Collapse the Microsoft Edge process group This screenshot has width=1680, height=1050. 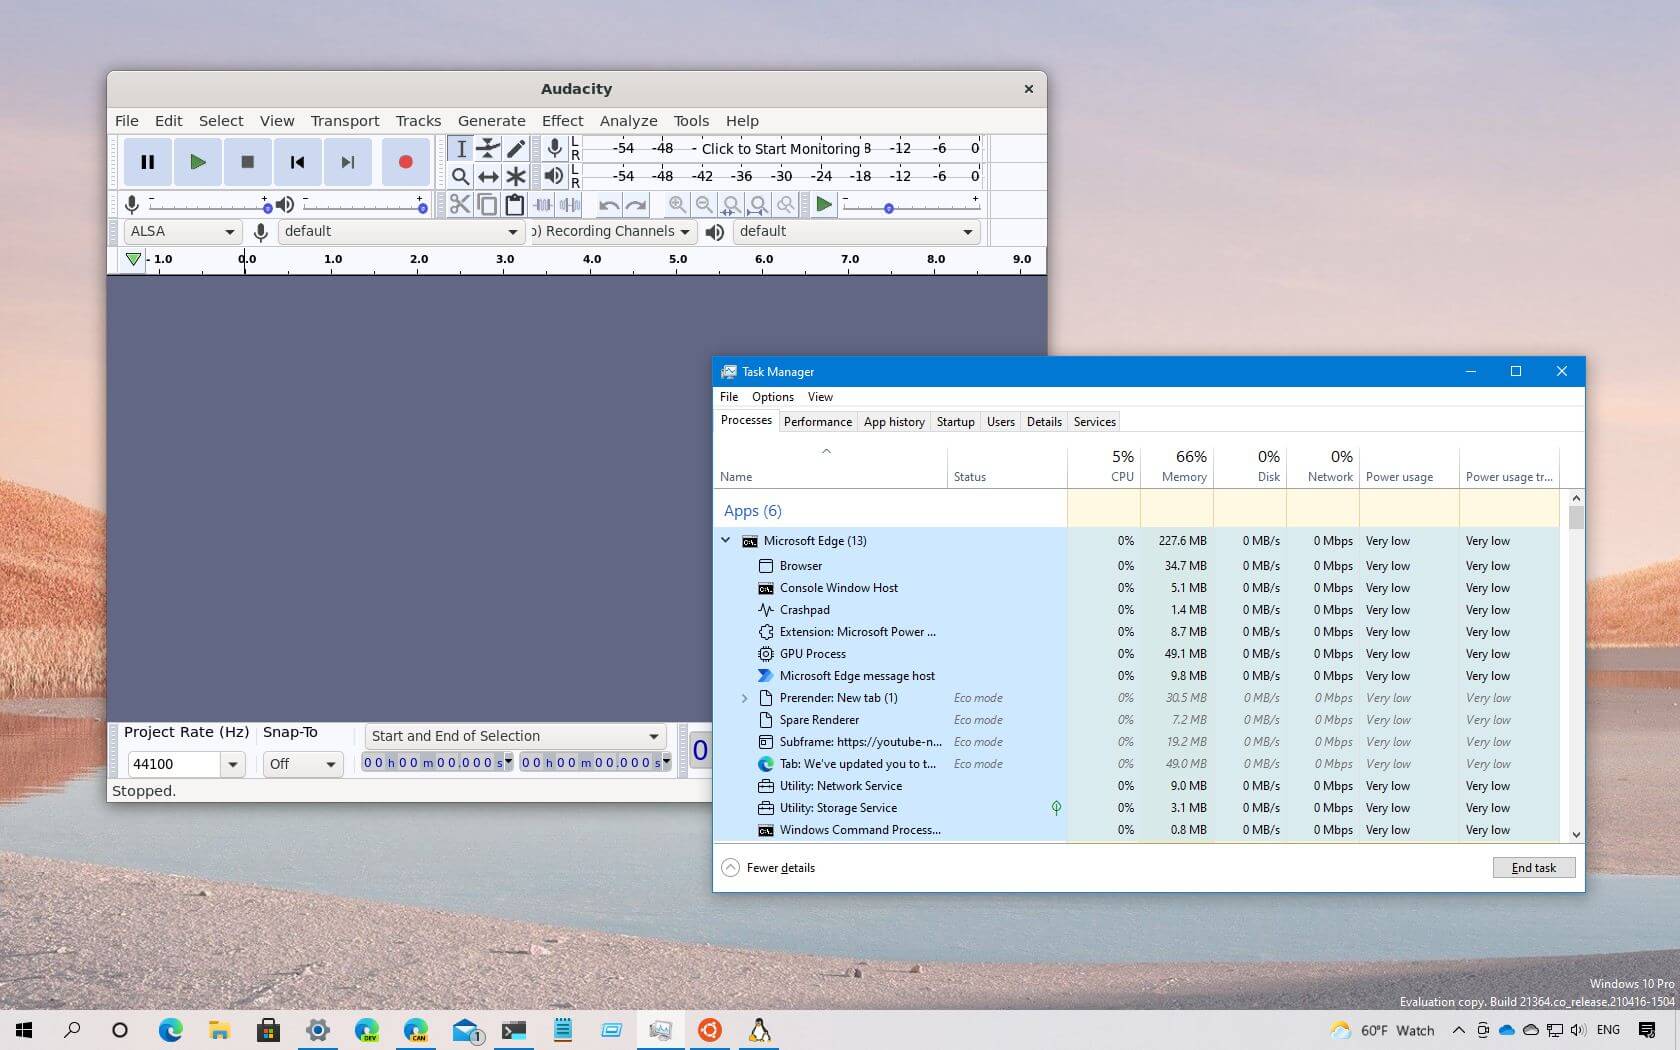point(726,540)
